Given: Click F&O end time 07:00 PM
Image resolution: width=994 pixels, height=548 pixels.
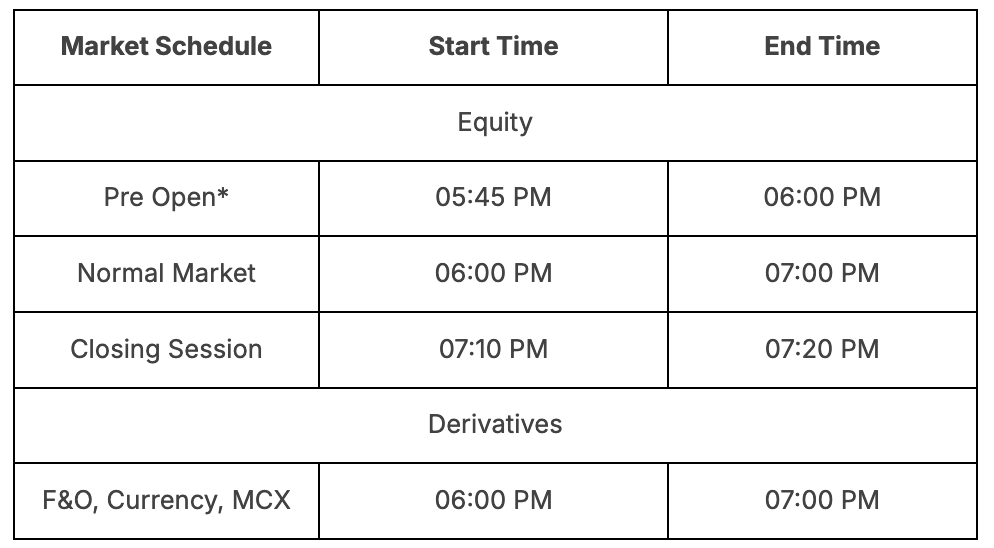Looking at the screenshot, I should pyautogui.click(x=822, y=500).
